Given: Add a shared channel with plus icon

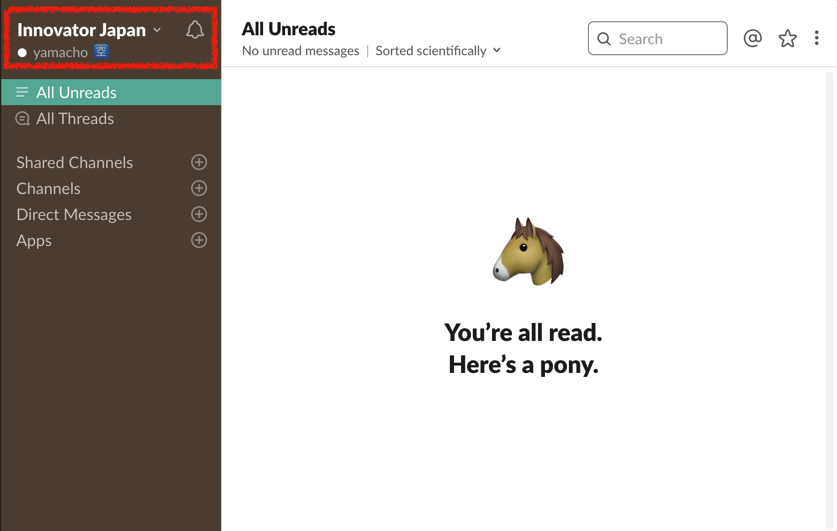Looking at the screenshot, I should coord(199,162).
